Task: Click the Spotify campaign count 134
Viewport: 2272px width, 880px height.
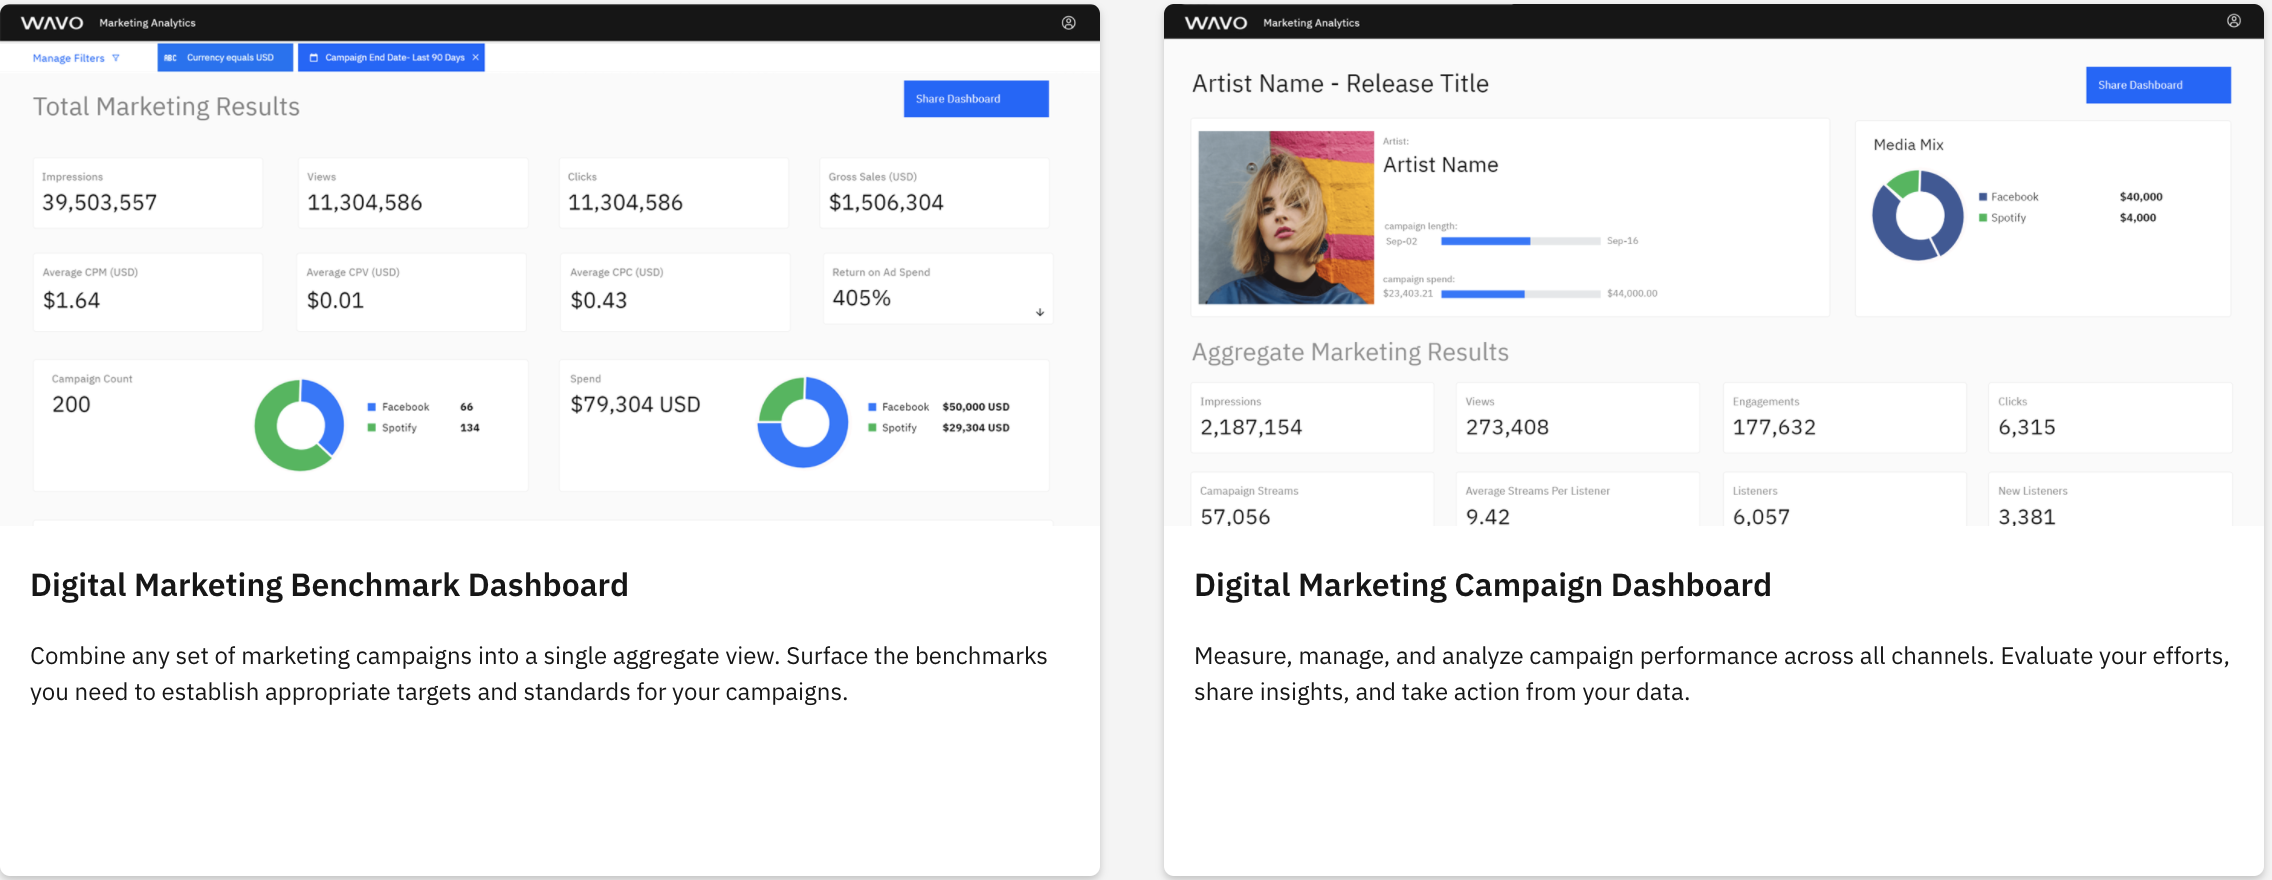Action: coord(470,428)
